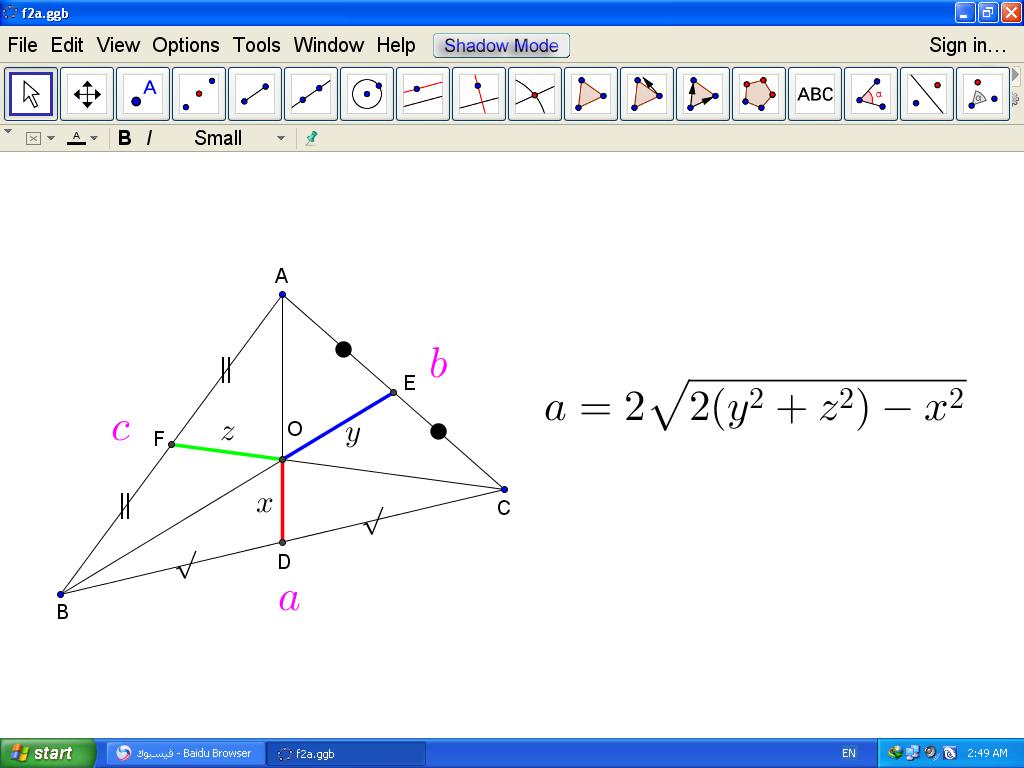Screen dimensions: 1024x768
Task: Select the ABC text tool
Action: 815,94
